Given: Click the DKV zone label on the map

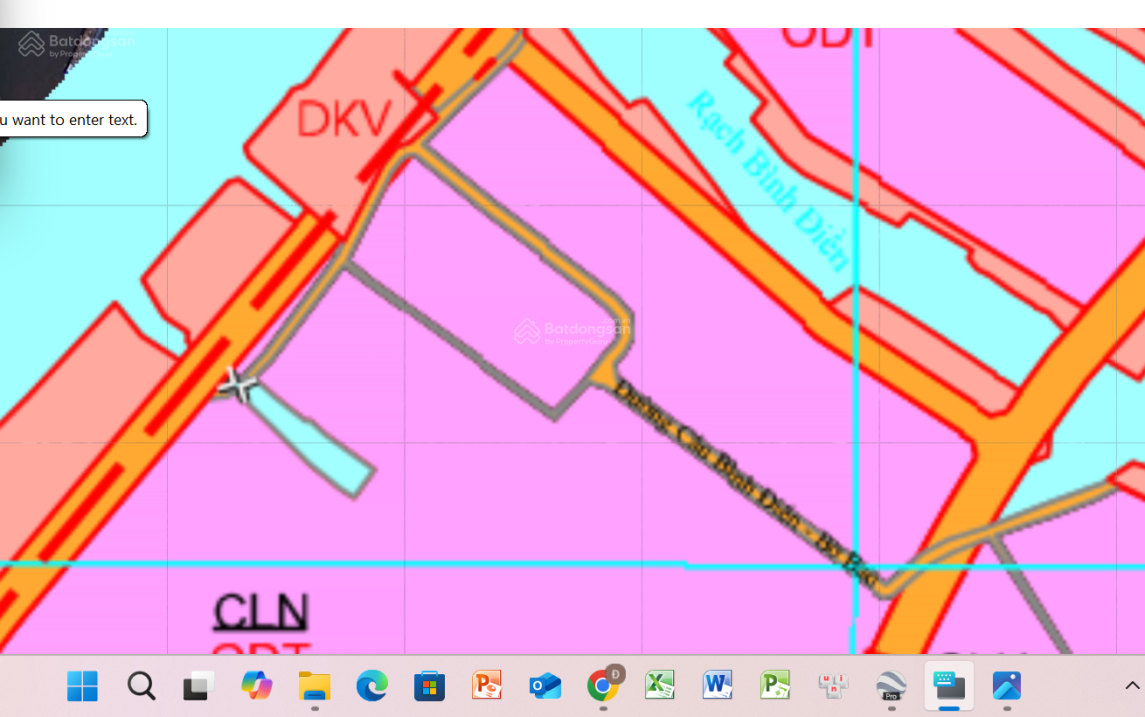Looking at the screenshot, I should (x=344, y=119).
